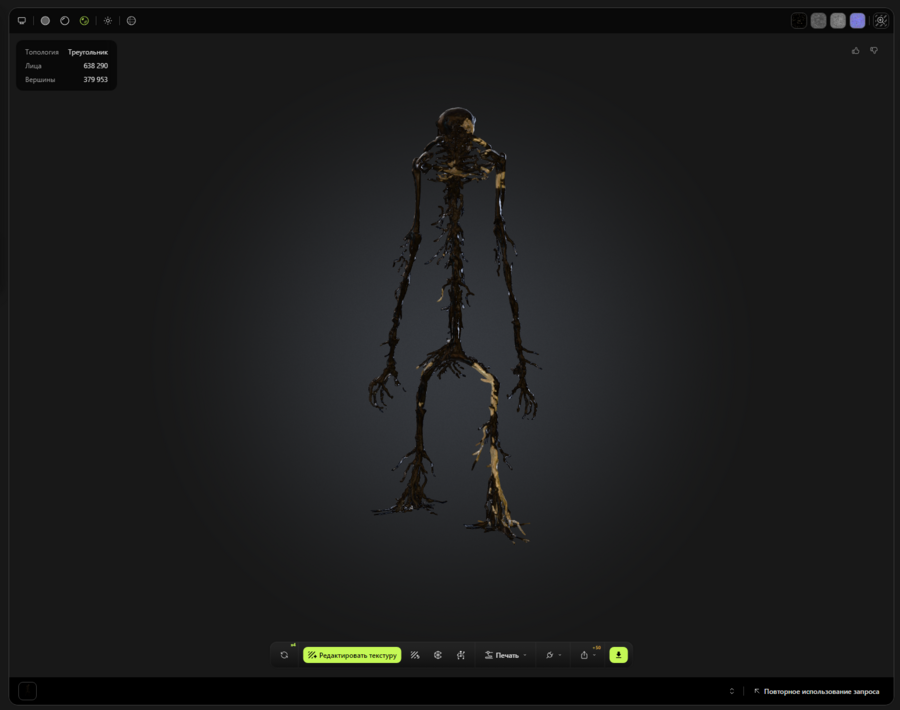The width and height of the screenshot is (900, 710).
Task: Select the outlined sphere shading mode
Action: click(x=65, y=21)
